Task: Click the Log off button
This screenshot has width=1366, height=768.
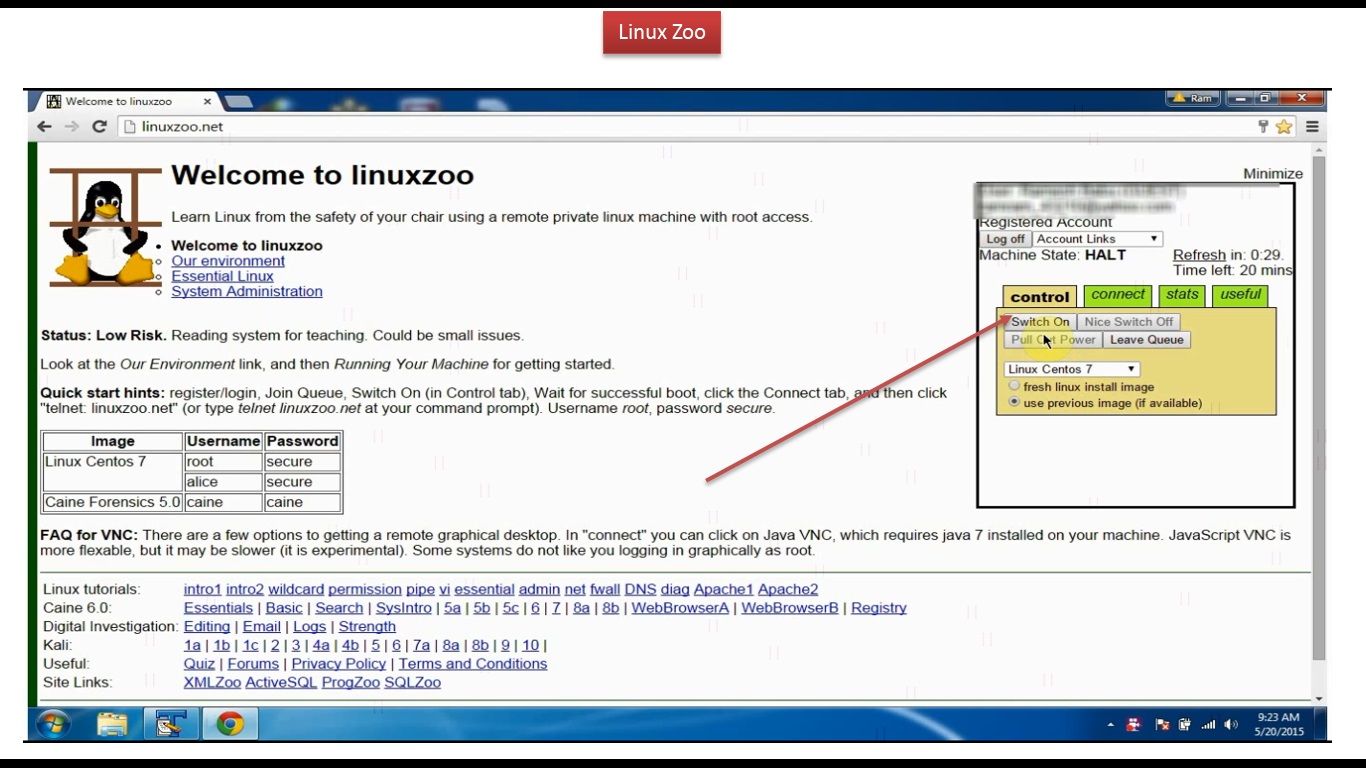Action: (x=1005, y=239)
